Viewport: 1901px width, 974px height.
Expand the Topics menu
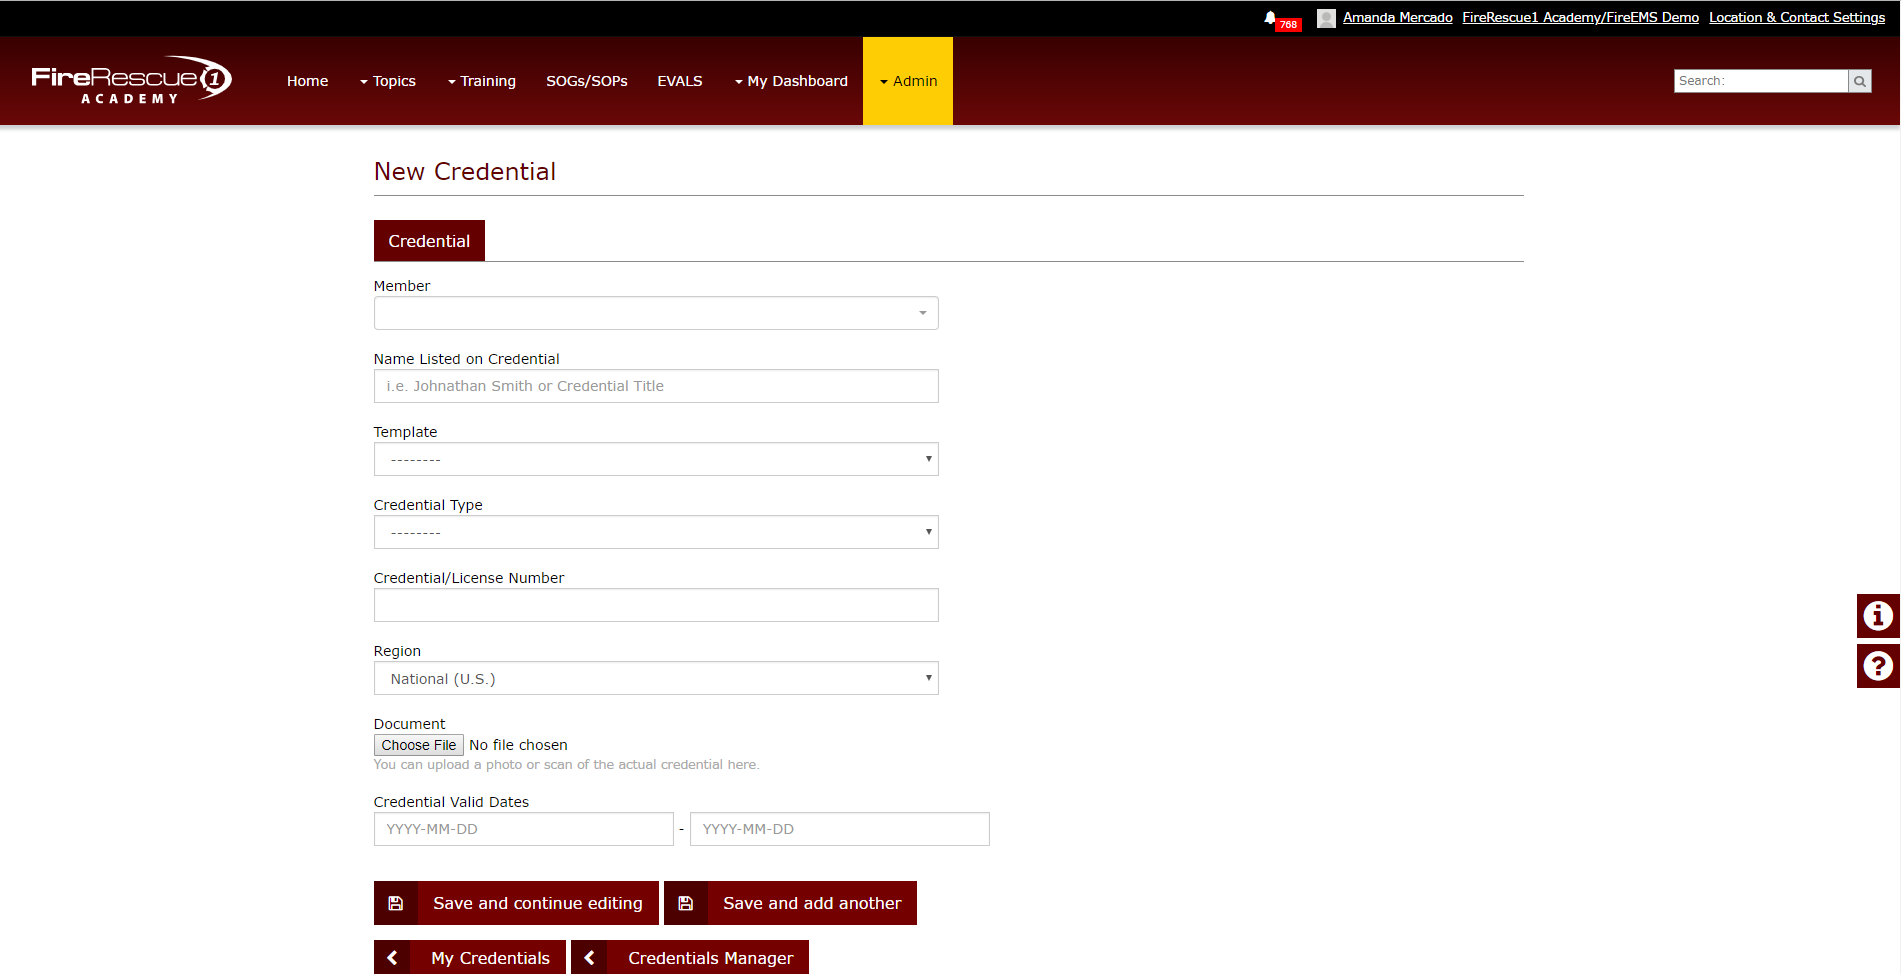point(388,81)
